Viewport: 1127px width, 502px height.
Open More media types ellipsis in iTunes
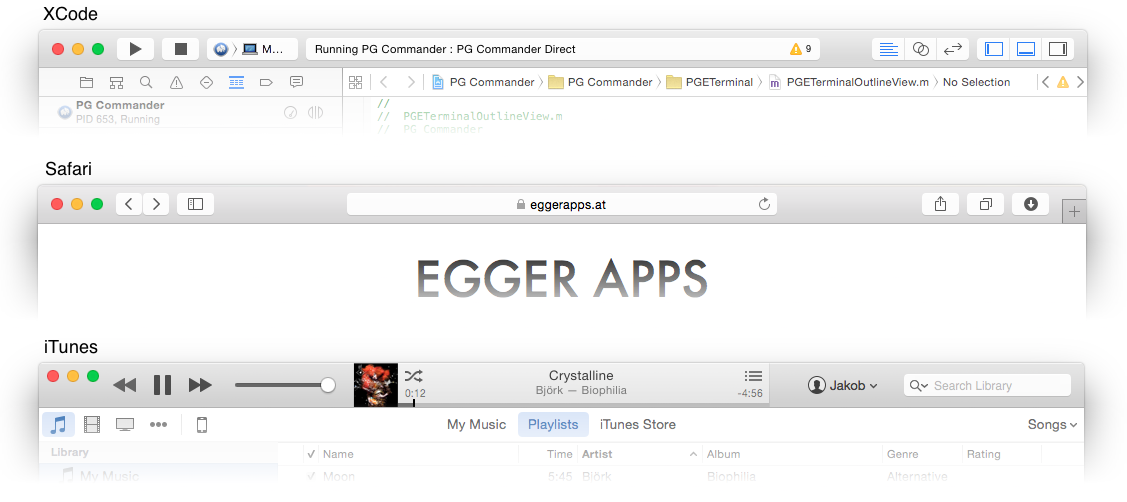coord(158,424)
